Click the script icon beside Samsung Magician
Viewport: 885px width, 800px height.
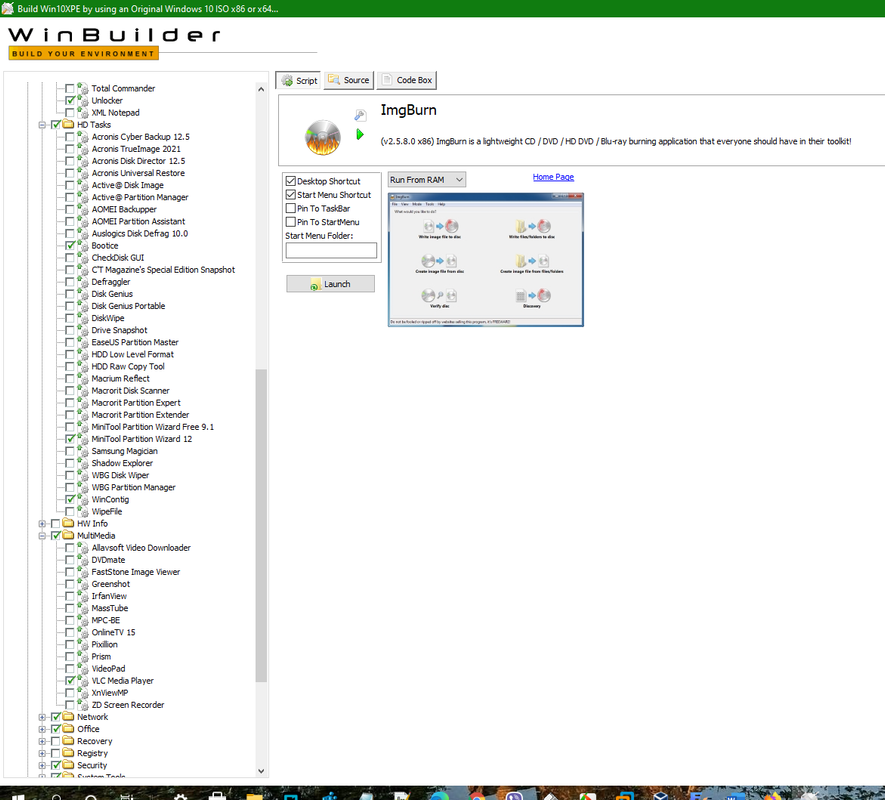point(83,451)
